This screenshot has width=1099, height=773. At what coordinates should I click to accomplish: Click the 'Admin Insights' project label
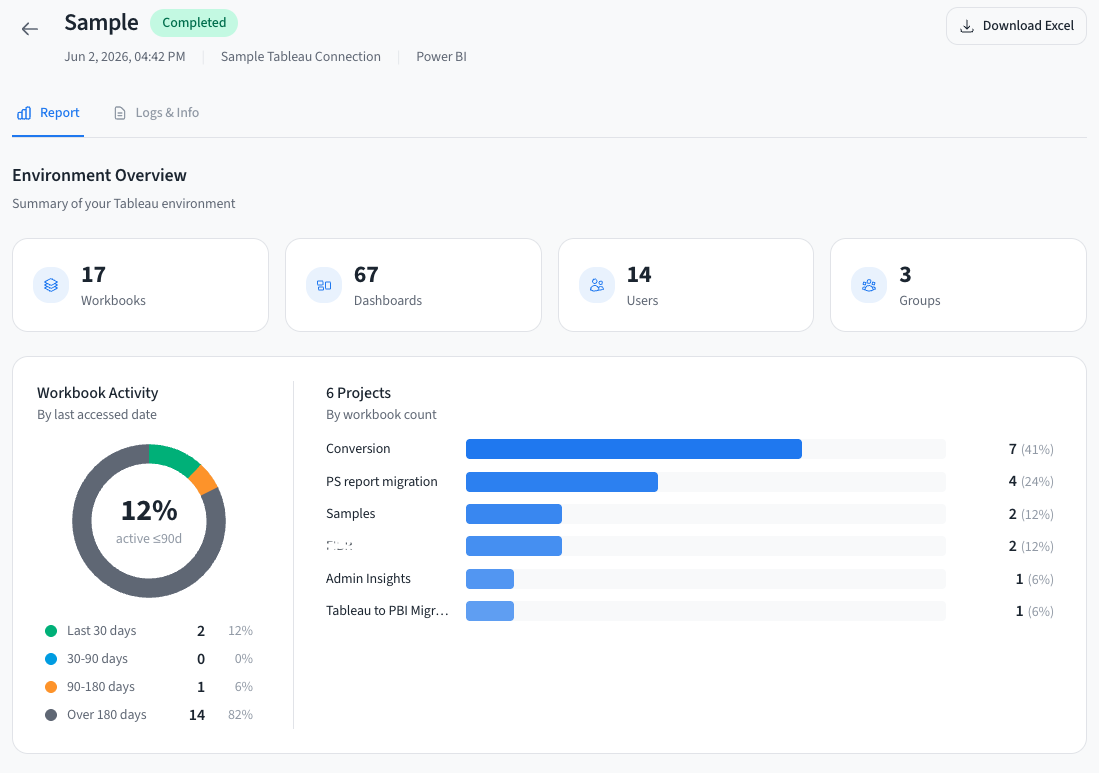tap(368, 579)
